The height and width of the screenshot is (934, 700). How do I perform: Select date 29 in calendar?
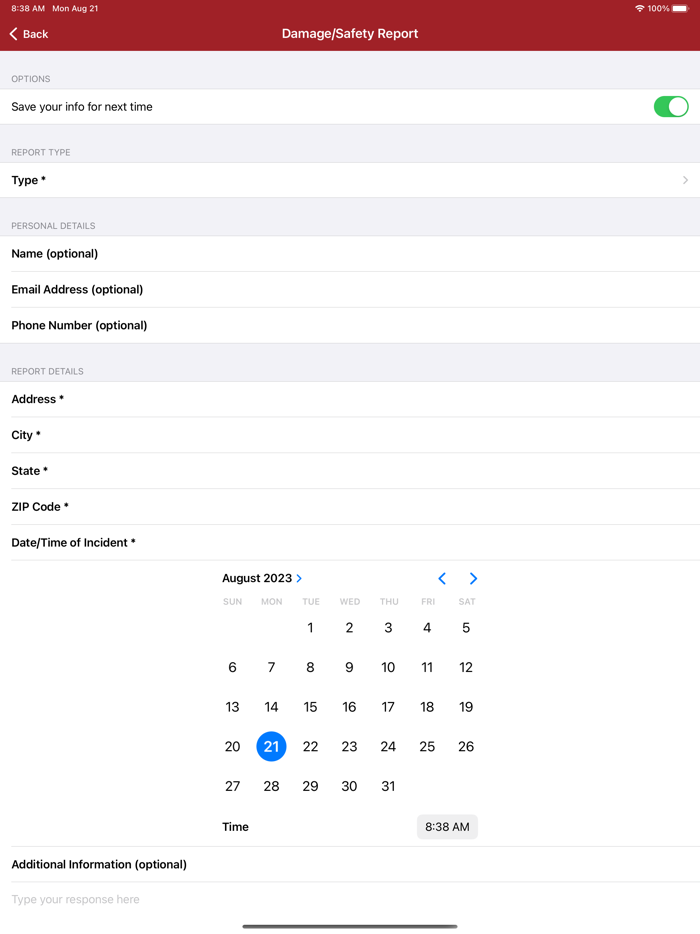pyautogui.click(x=310, y=786)
